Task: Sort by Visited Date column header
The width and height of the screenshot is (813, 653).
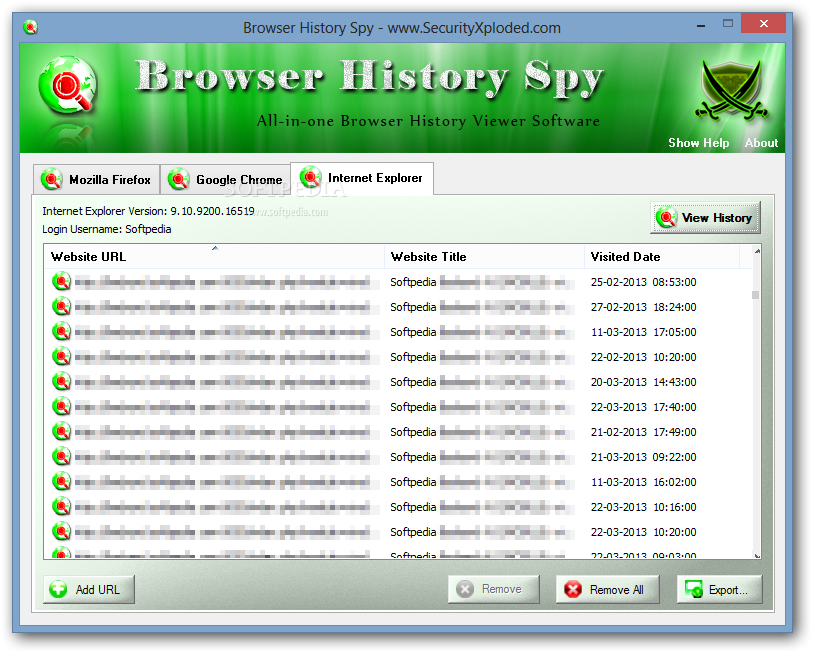Action: (x=662, y=257)
